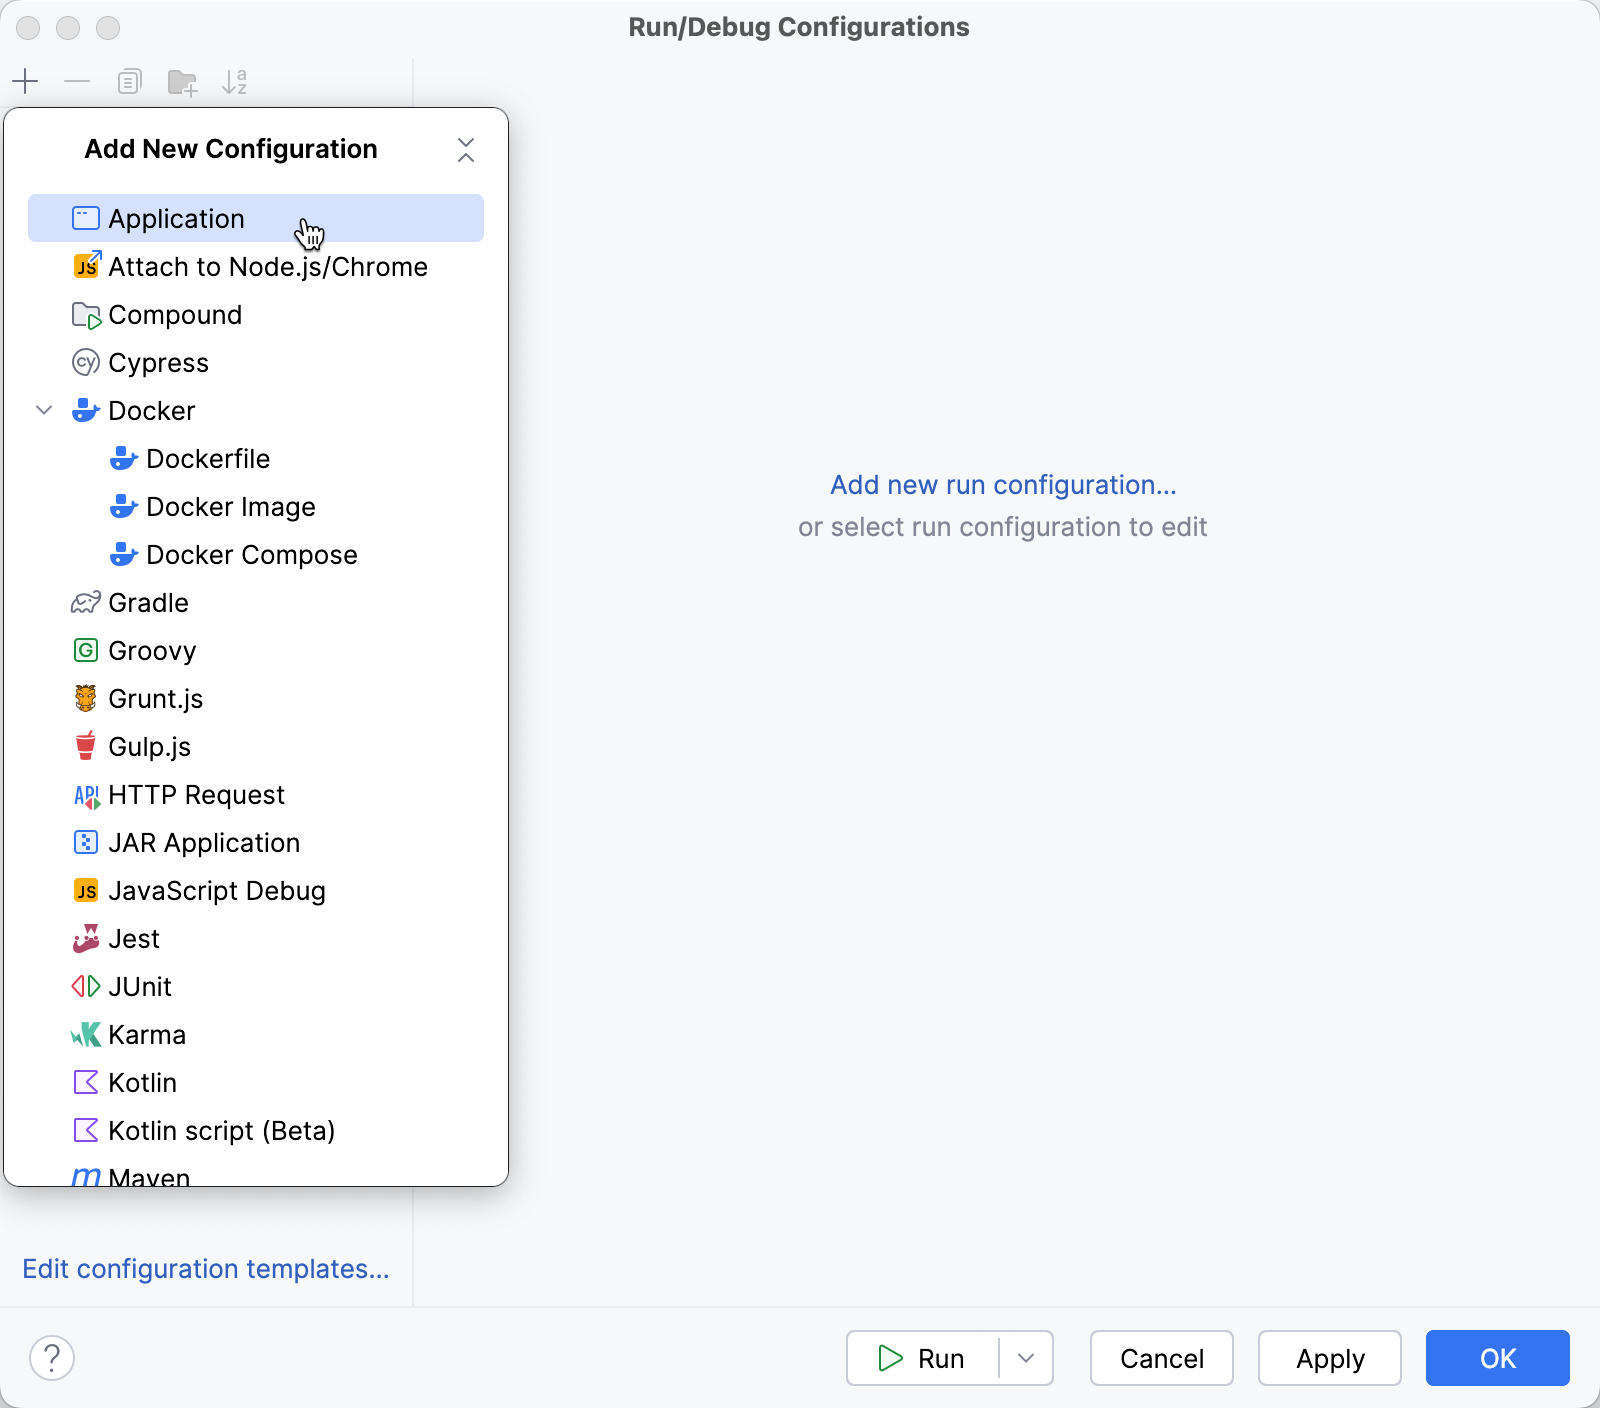Screen dimensions: 1600x1408
Task: Create a new folder with the folder icon
Action: [x=182, y=82]
